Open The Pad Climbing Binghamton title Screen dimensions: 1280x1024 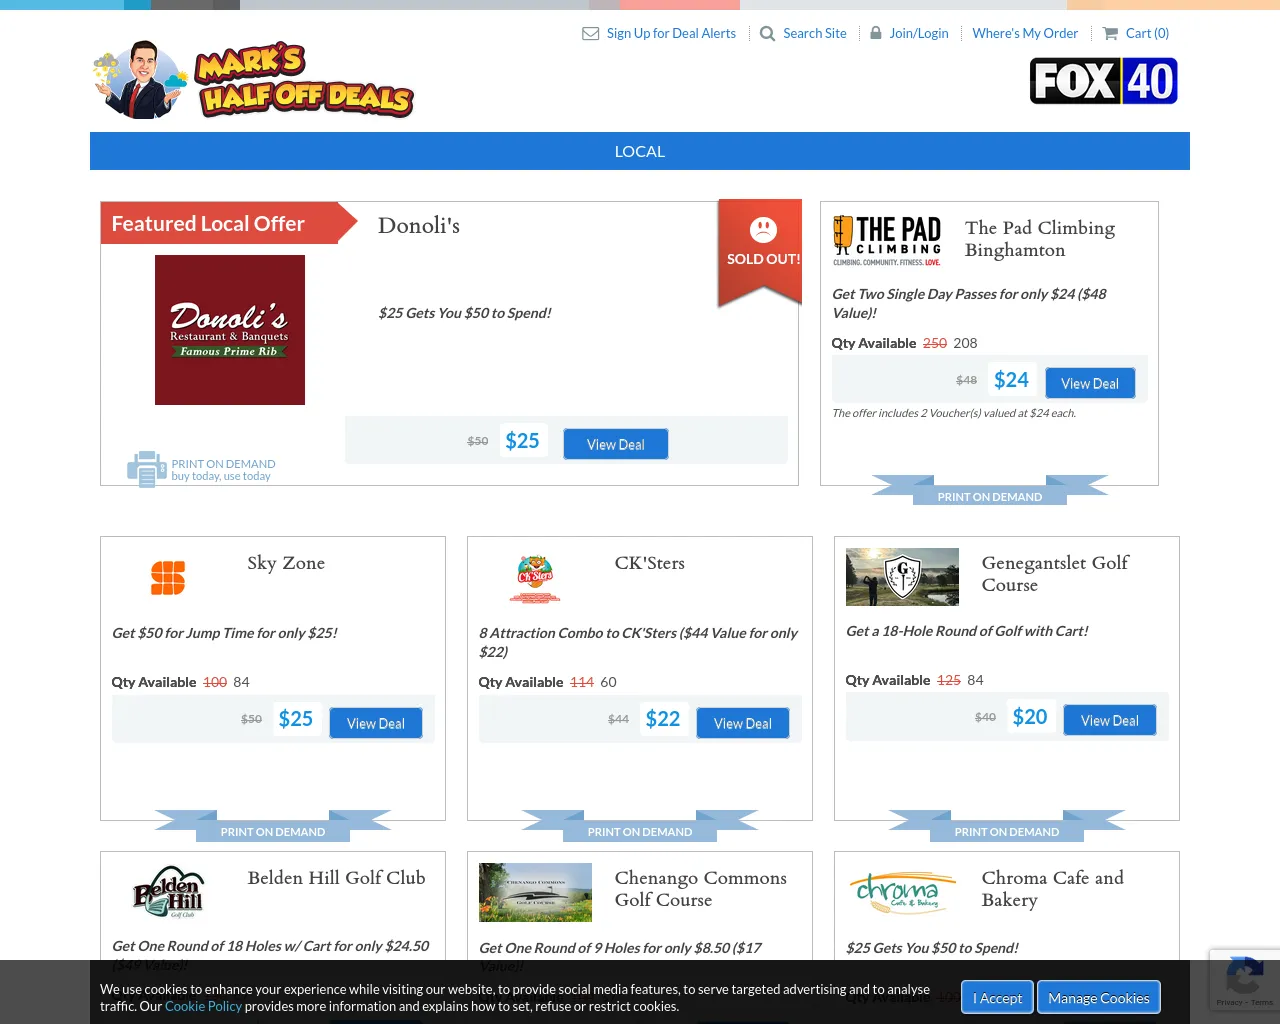(1040, 239)
